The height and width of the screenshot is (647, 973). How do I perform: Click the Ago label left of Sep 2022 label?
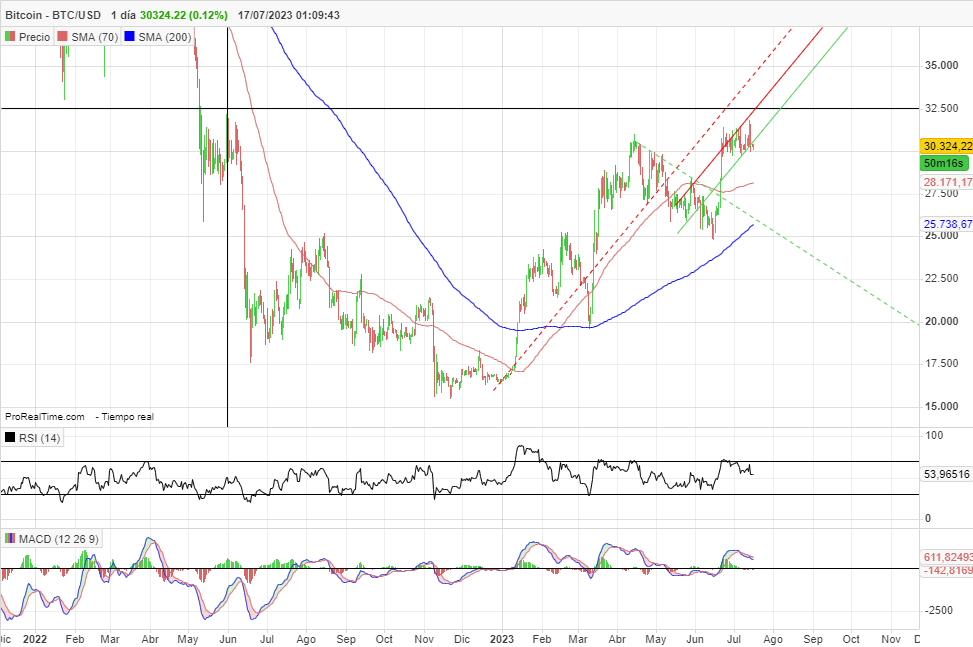click(x=306, y=639)
